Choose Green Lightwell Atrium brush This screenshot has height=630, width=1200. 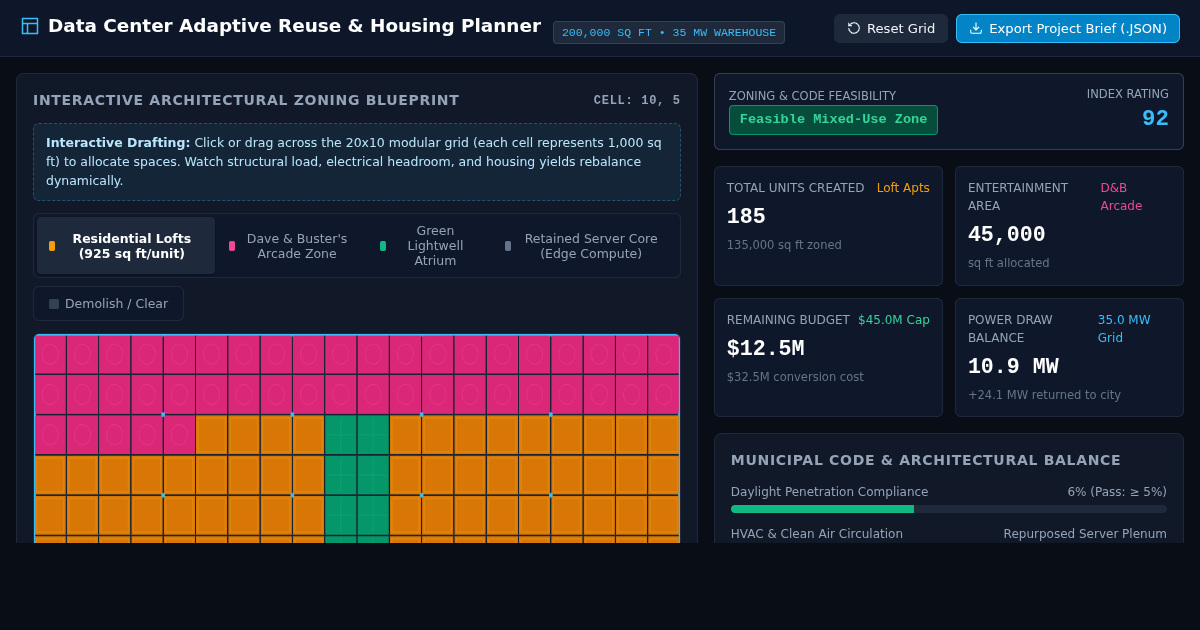(429, 246)
